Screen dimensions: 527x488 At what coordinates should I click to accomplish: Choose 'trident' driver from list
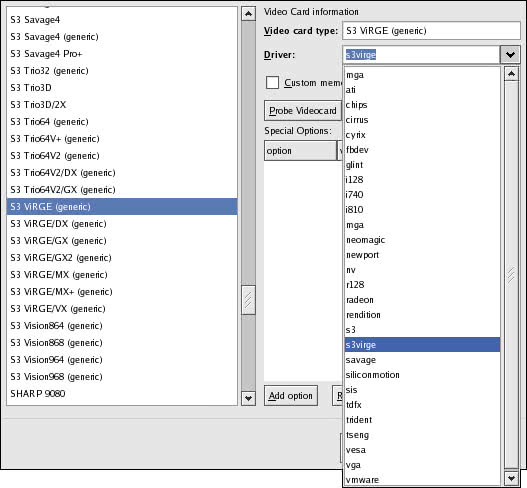422,420
